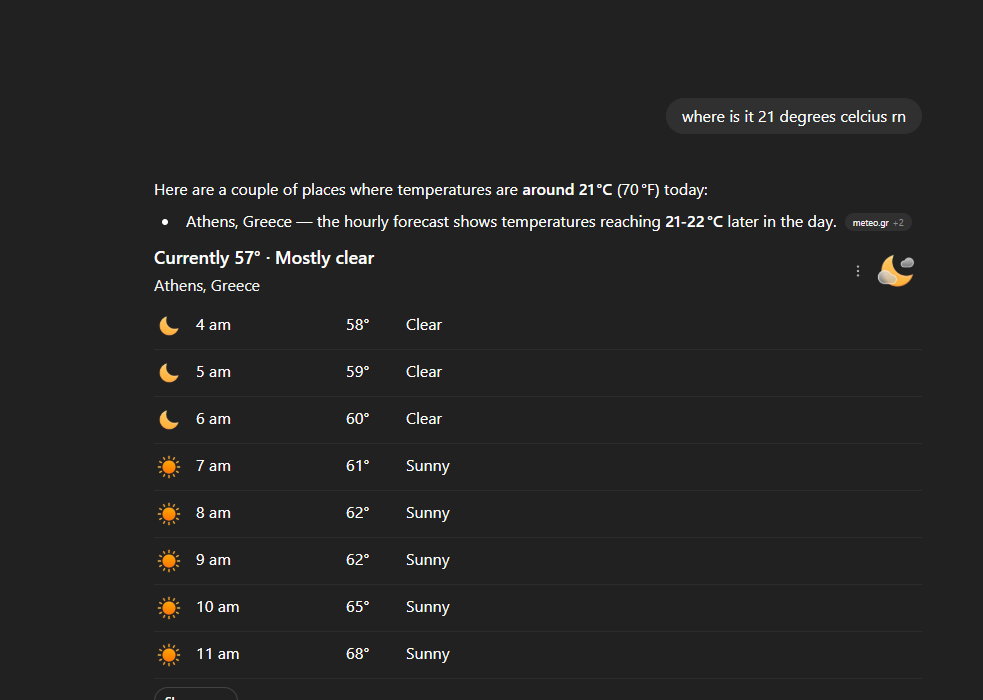Screen dimensions: 983x700
Task: Click the 6 am crescent moon icon
Action: point(169,419)
